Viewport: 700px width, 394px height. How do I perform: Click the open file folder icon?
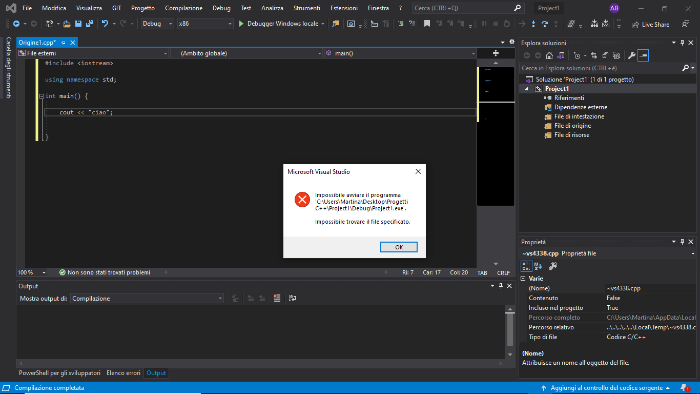(67, 24)
